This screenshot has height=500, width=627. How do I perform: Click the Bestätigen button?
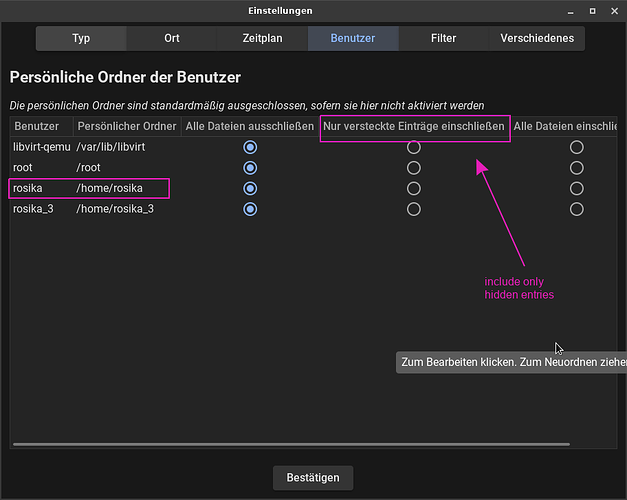pyautogui.click(x=313, y=478)
